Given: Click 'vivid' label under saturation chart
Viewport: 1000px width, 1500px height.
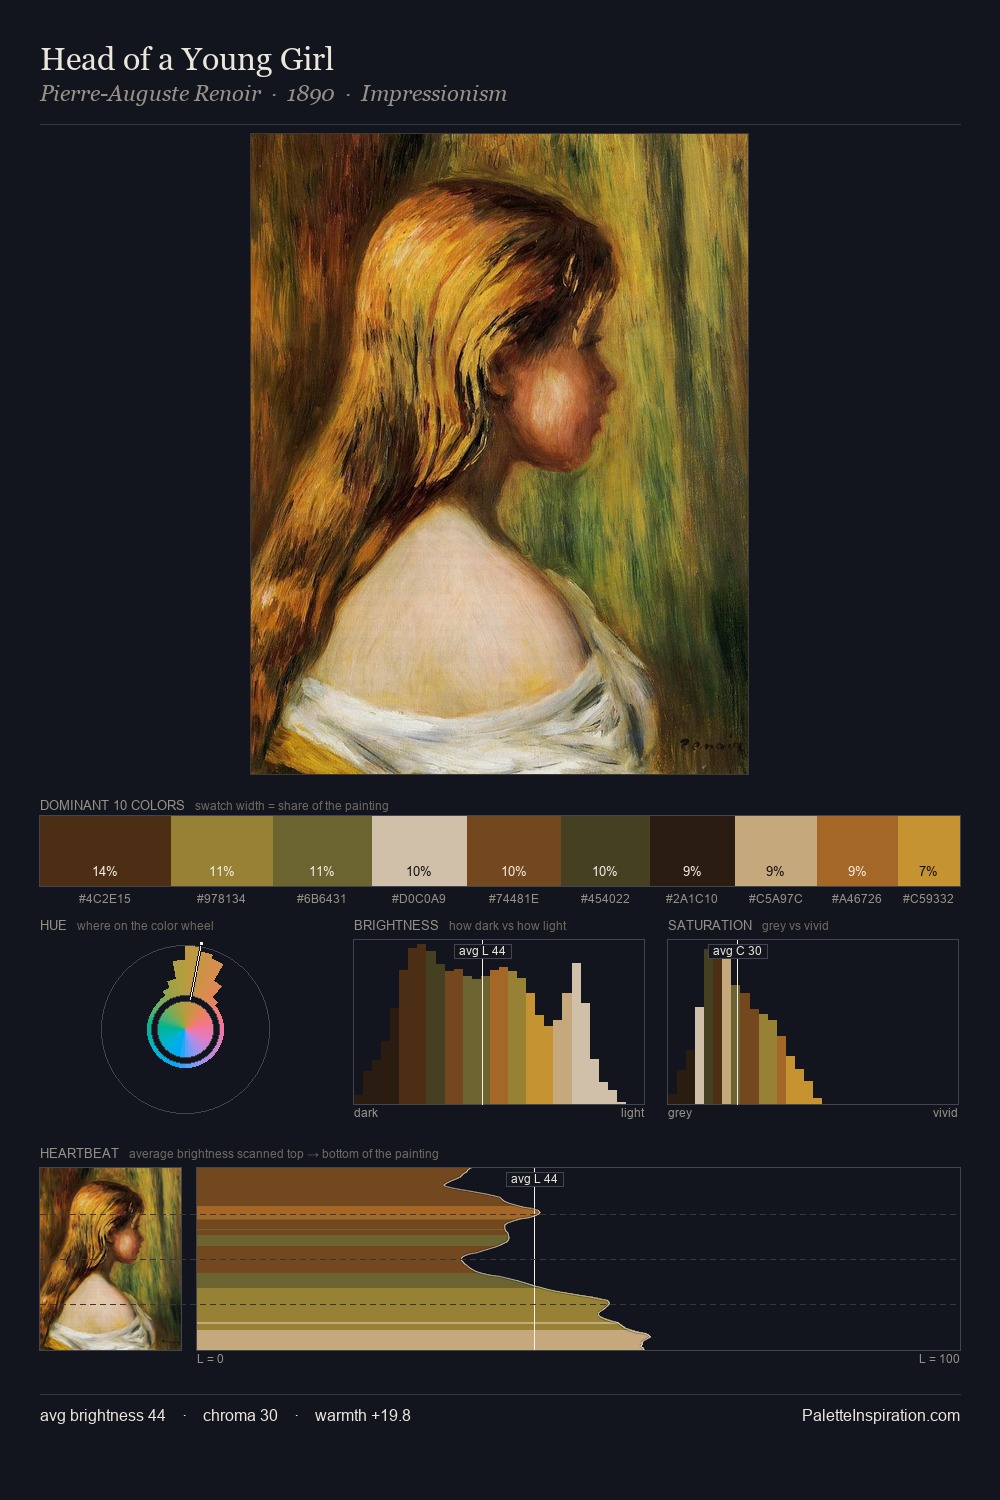Looking at the screenshot, I should point(945,1113).
